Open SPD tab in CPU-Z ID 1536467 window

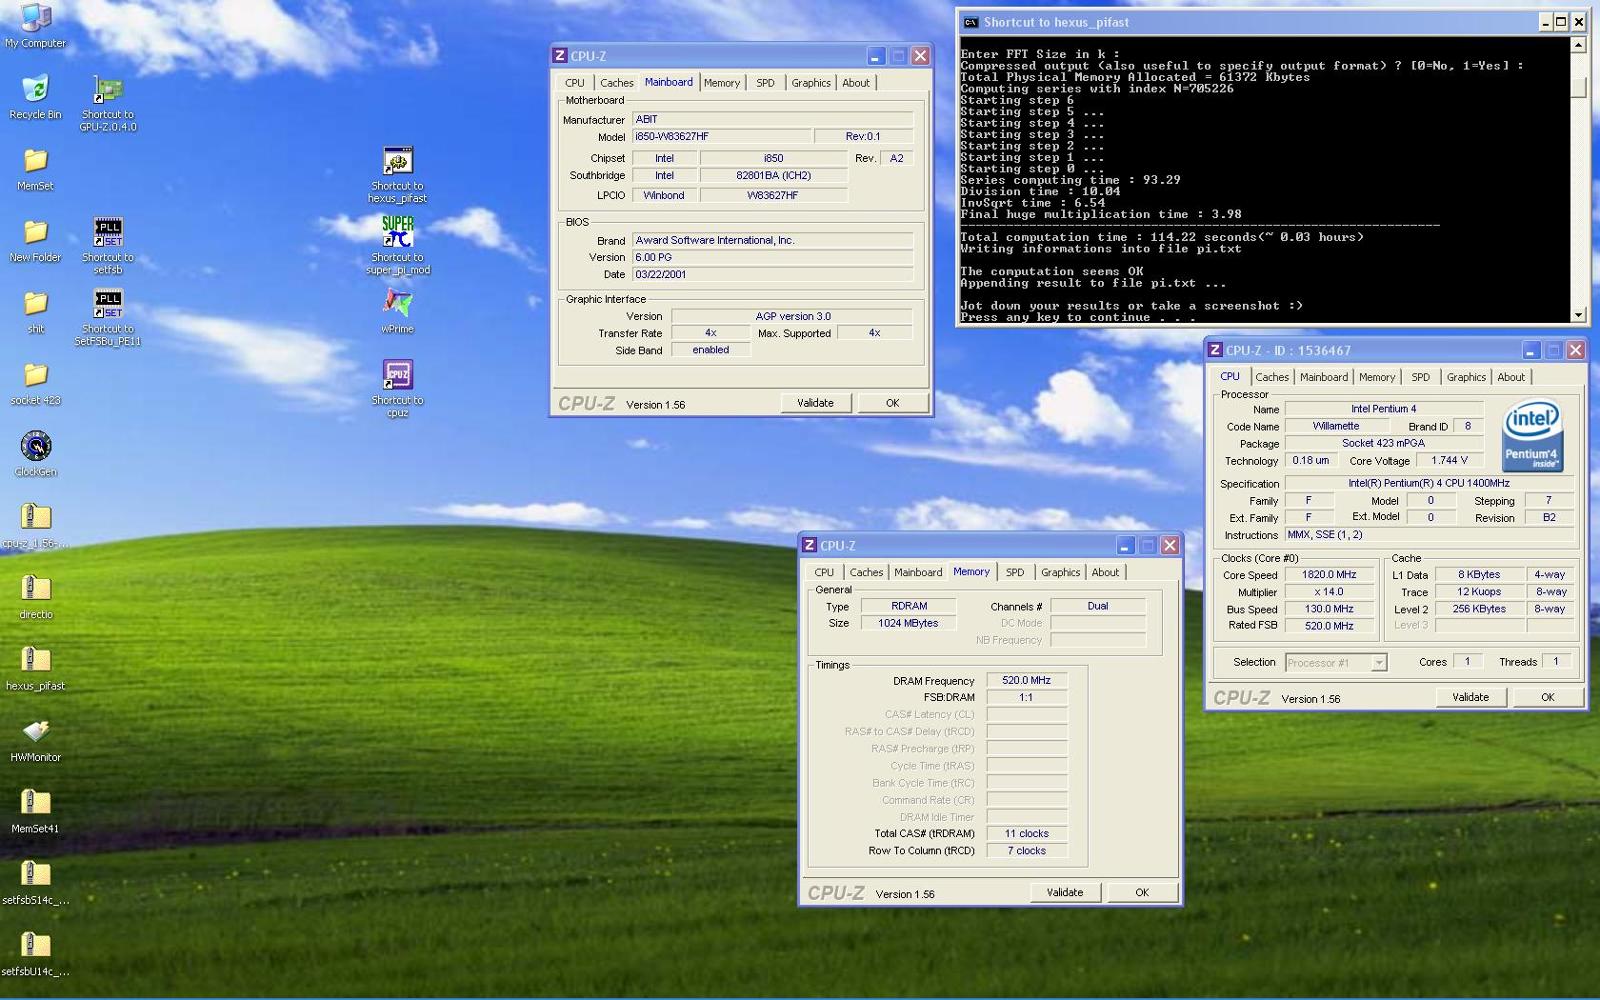point(1420,377)
